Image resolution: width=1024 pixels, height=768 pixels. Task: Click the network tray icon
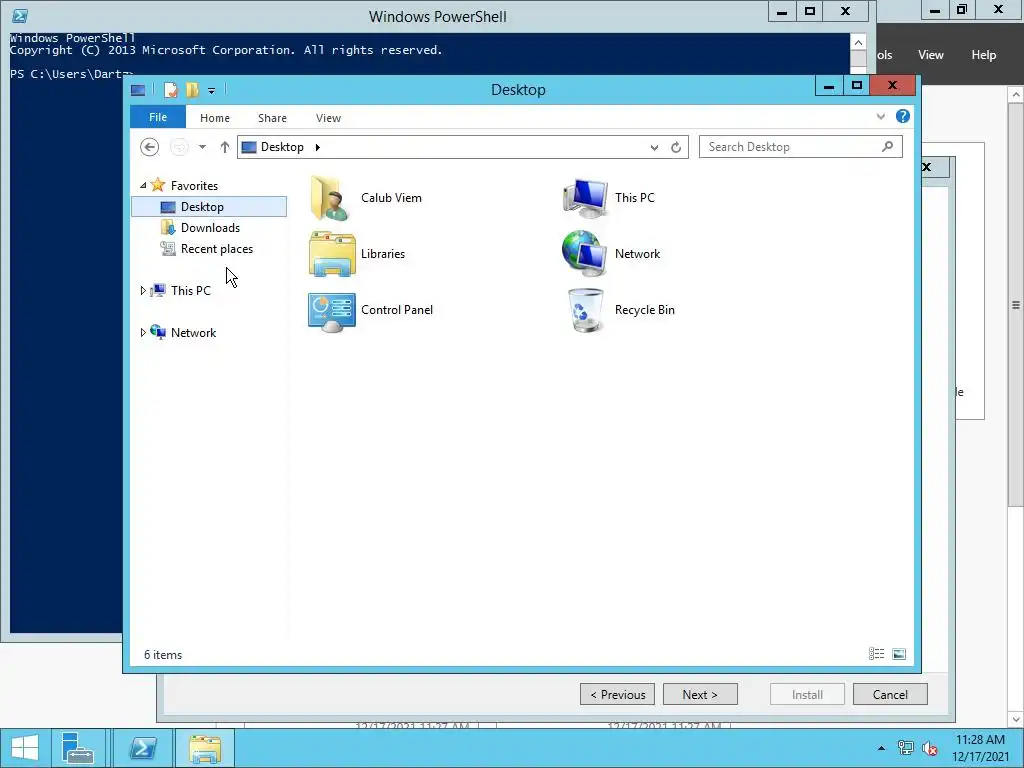[906, 748]
